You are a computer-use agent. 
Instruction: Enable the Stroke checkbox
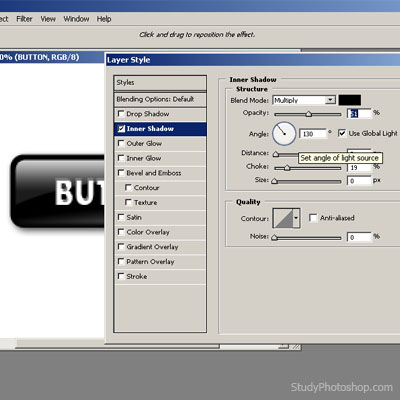click(121, 276)
